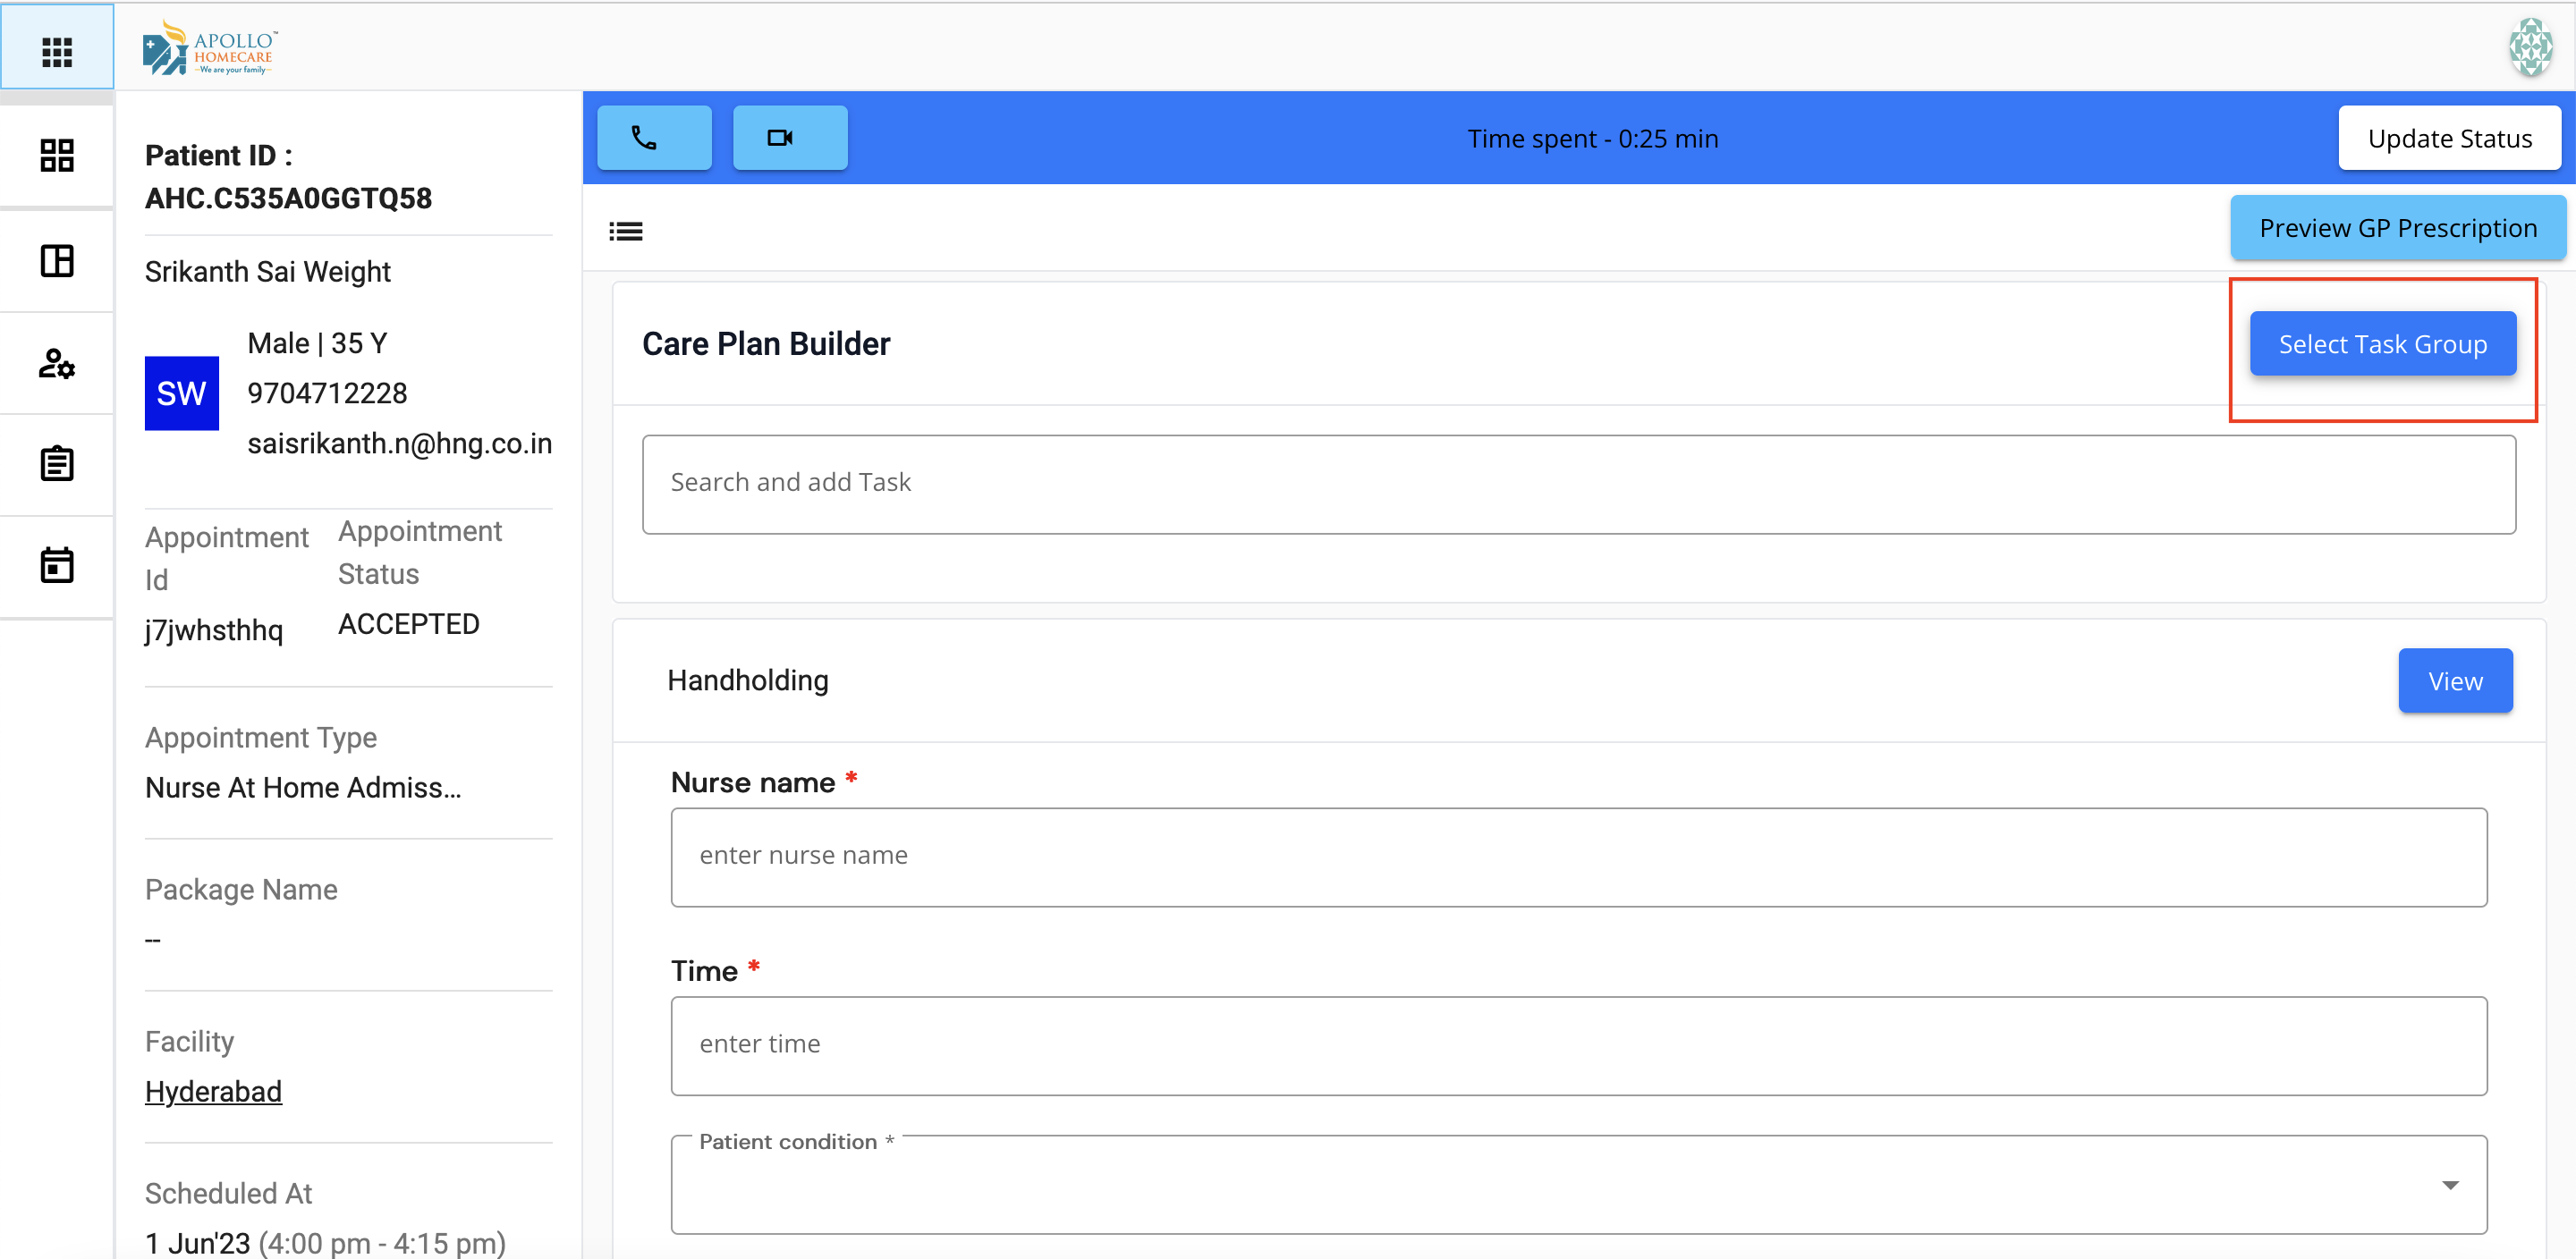Open the Select Task Group button
Viewport: 2576px width, 1259px height.
tap(2382, 344)
